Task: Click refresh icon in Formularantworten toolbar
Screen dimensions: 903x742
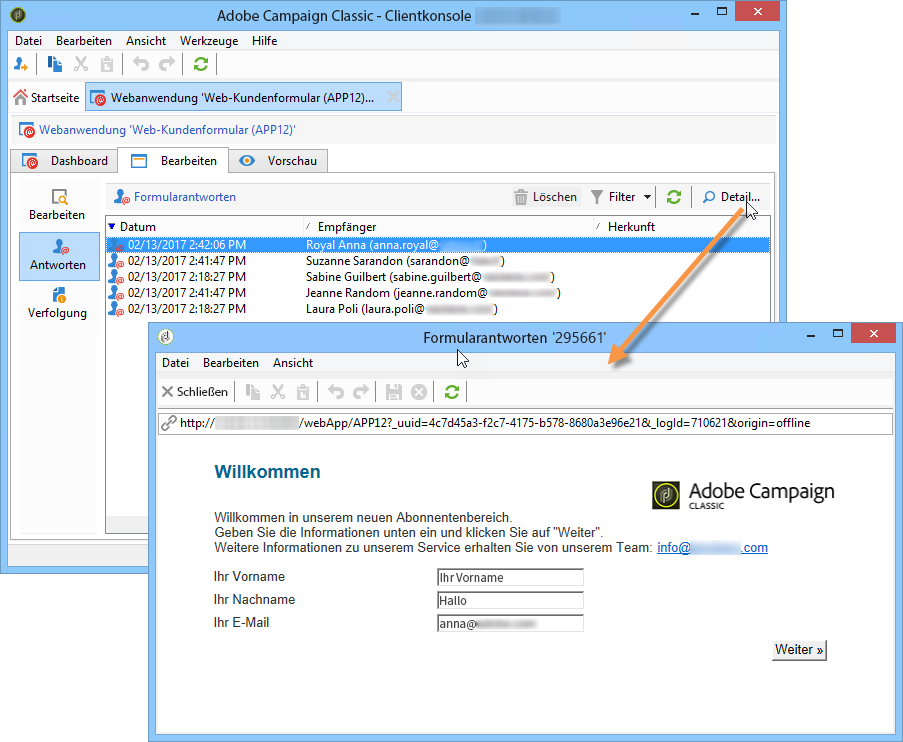Action: (452, 392)
